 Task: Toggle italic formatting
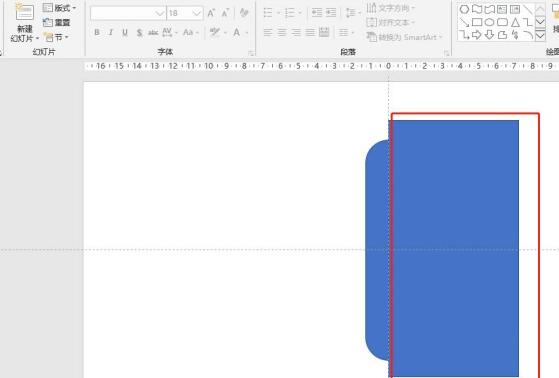point(111,32)
